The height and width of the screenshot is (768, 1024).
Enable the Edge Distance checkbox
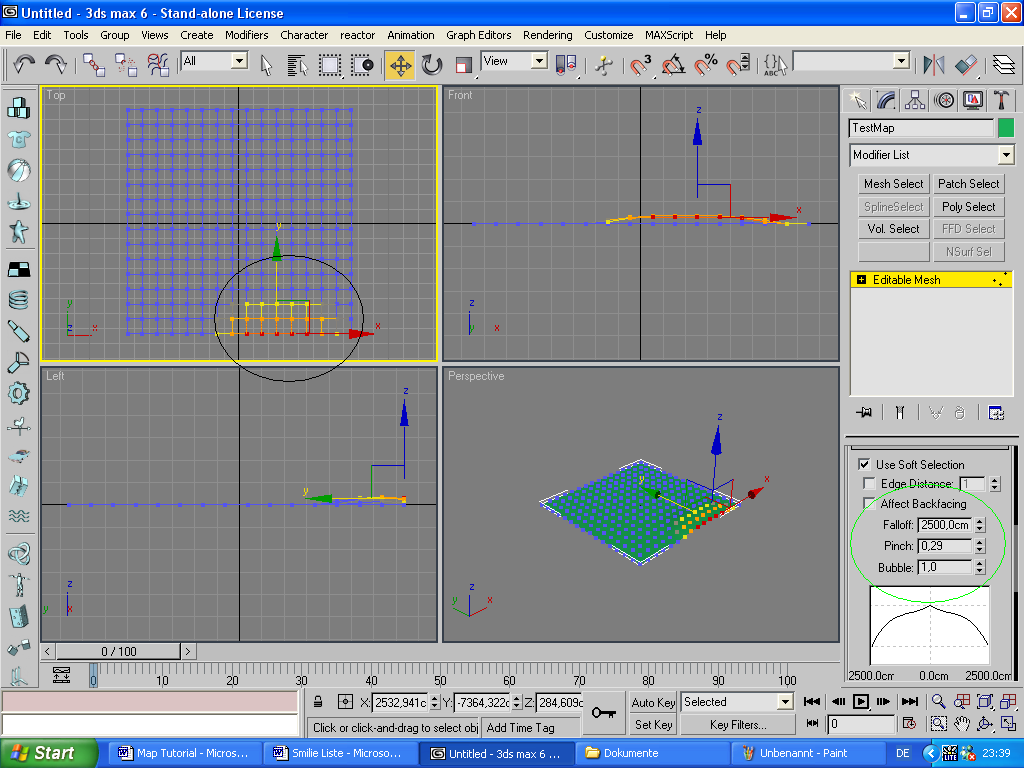coord(869,484)
